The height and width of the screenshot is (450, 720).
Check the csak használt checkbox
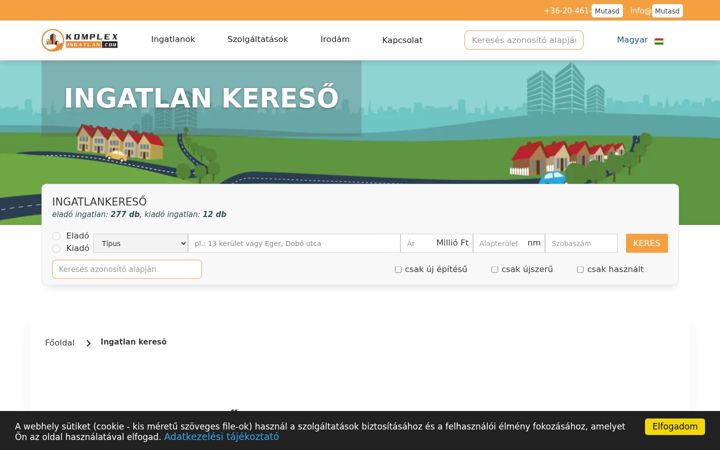(580, 270)
